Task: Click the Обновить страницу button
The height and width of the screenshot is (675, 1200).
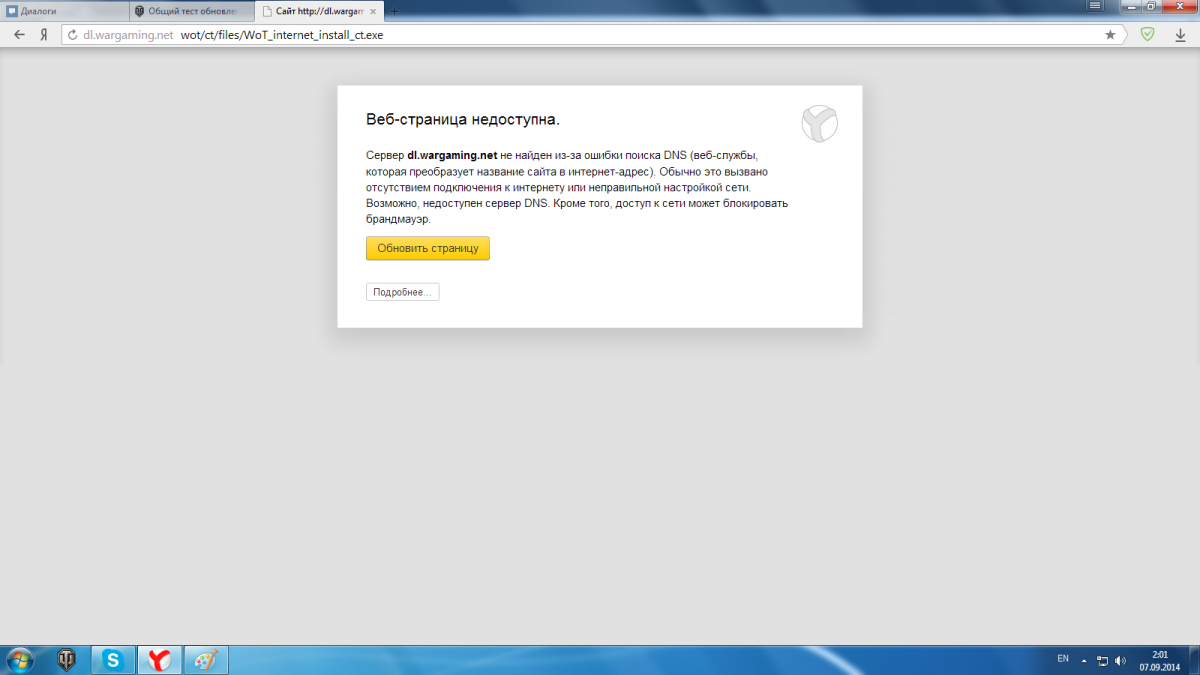Action: [x=428, y=248]
